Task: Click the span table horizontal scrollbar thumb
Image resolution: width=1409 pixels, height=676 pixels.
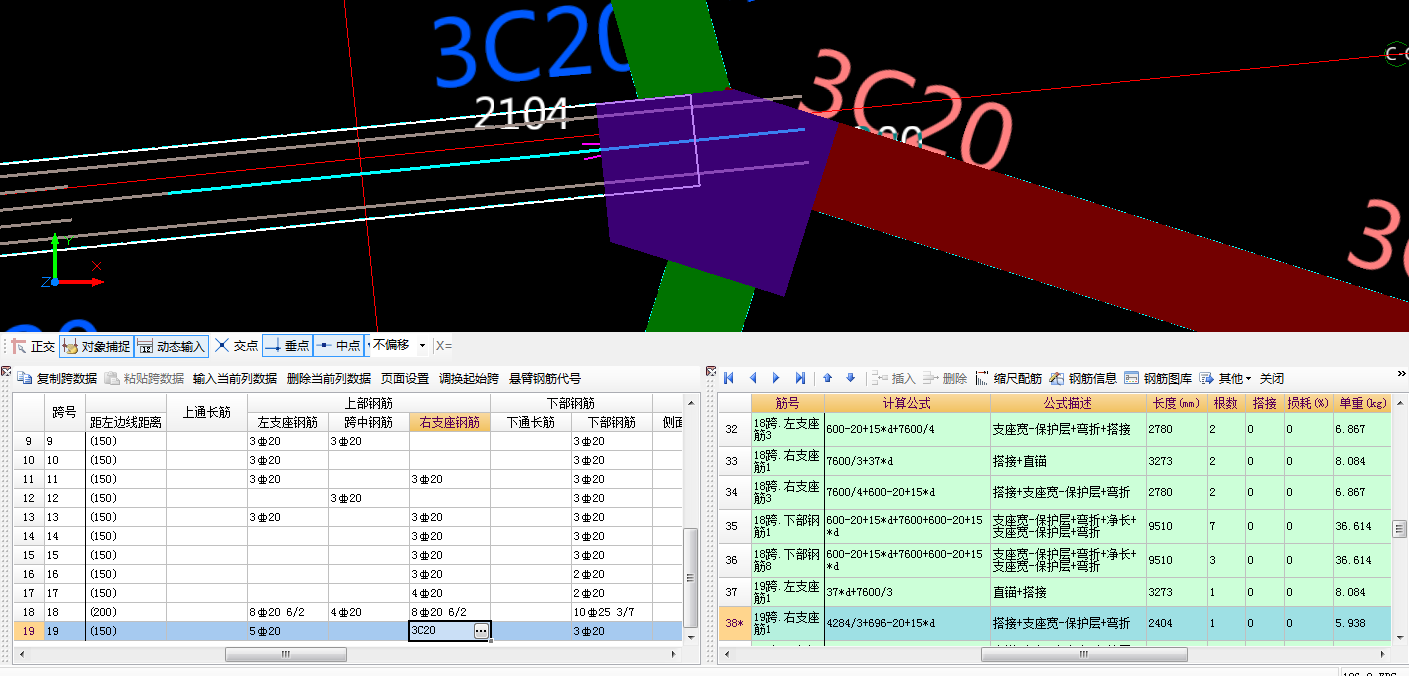Action: [x=285, y=655]
